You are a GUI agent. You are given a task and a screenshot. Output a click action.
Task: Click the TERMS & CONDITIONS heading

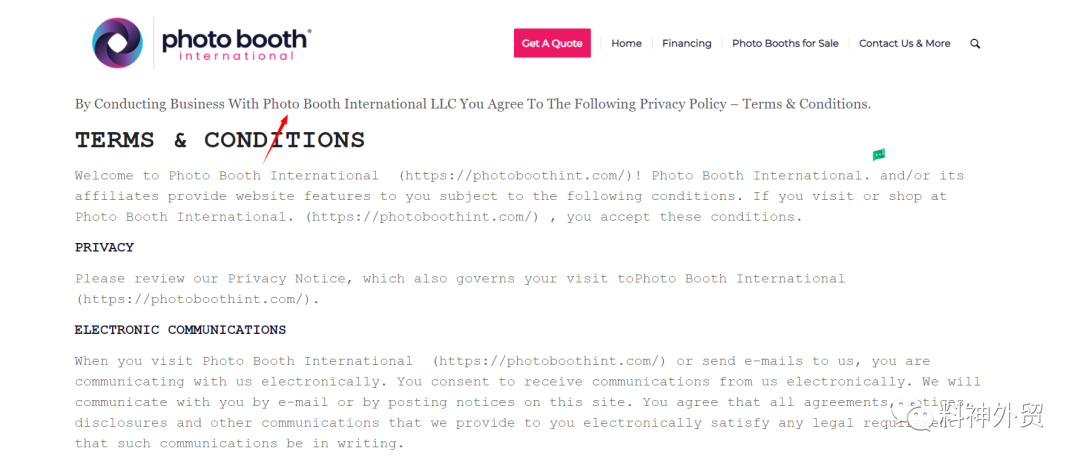(x=220, y=140)
